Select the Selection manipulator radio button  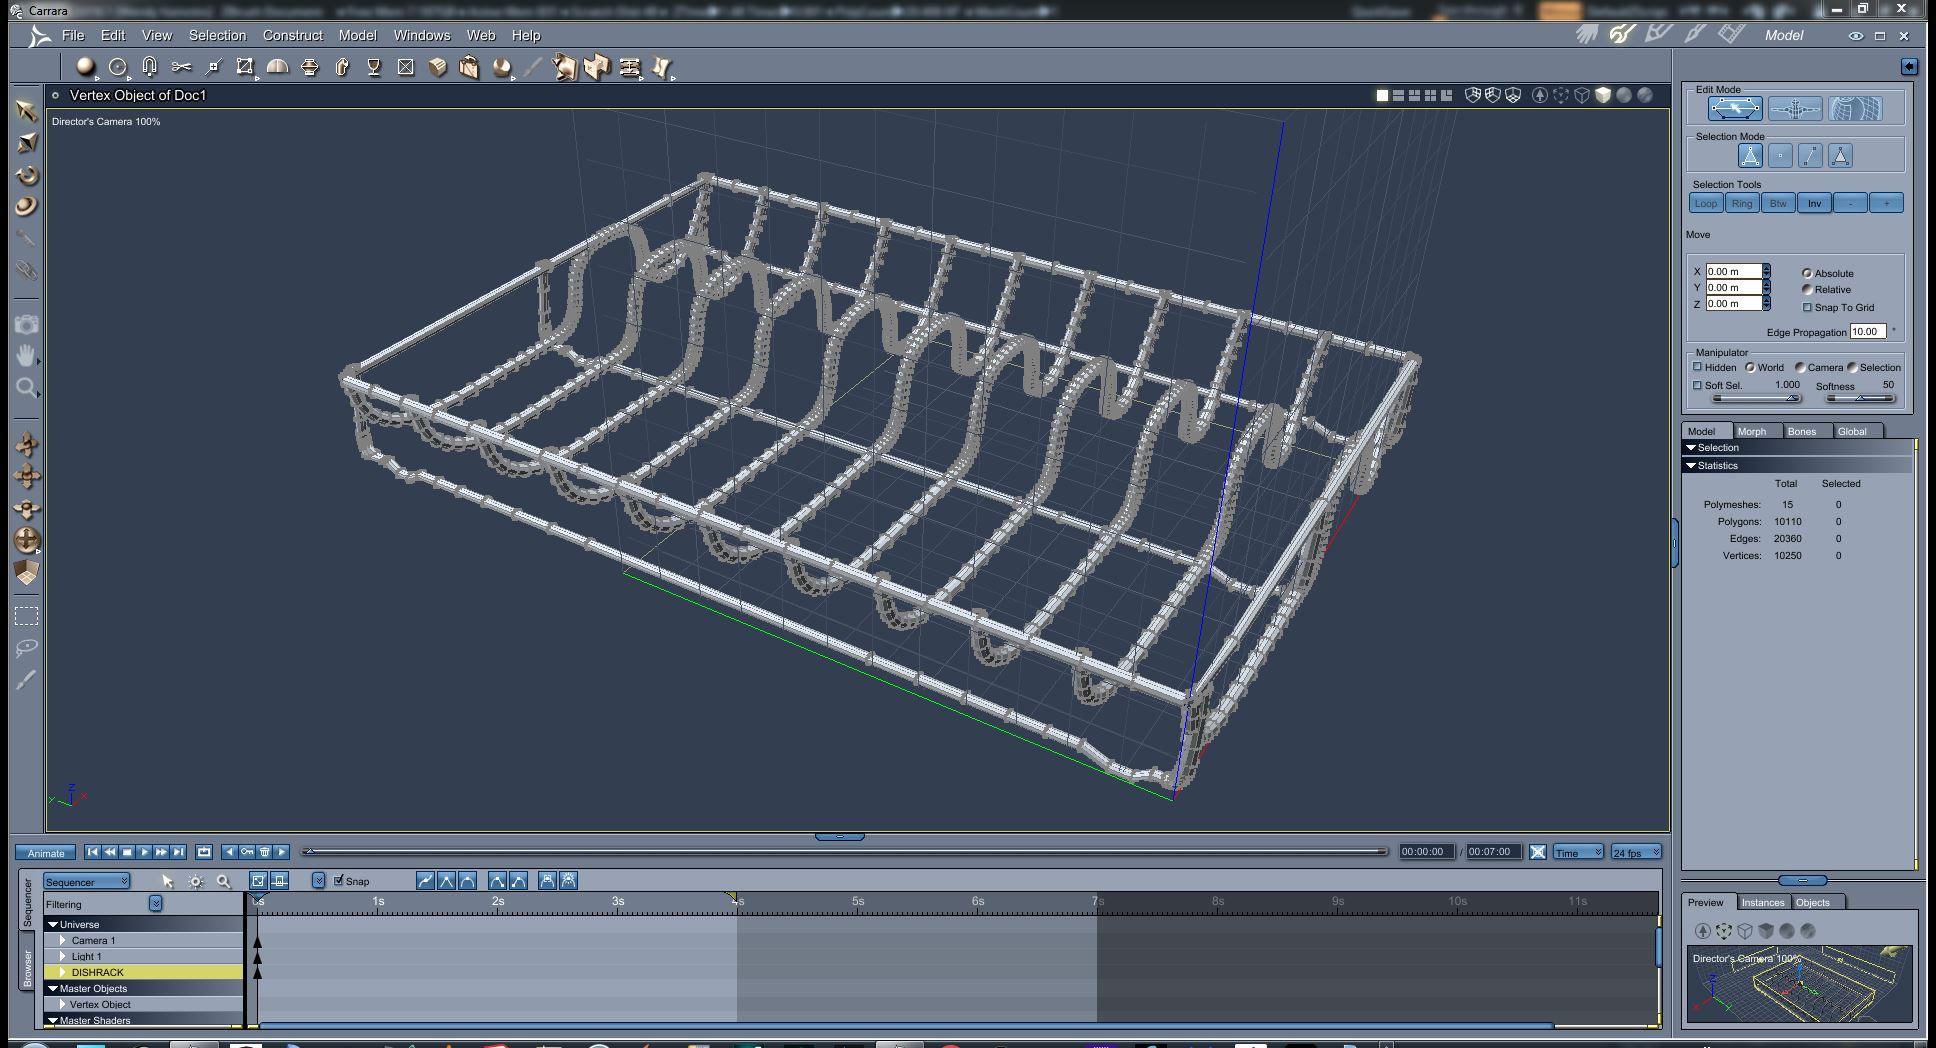click(x=1852, y=367)
